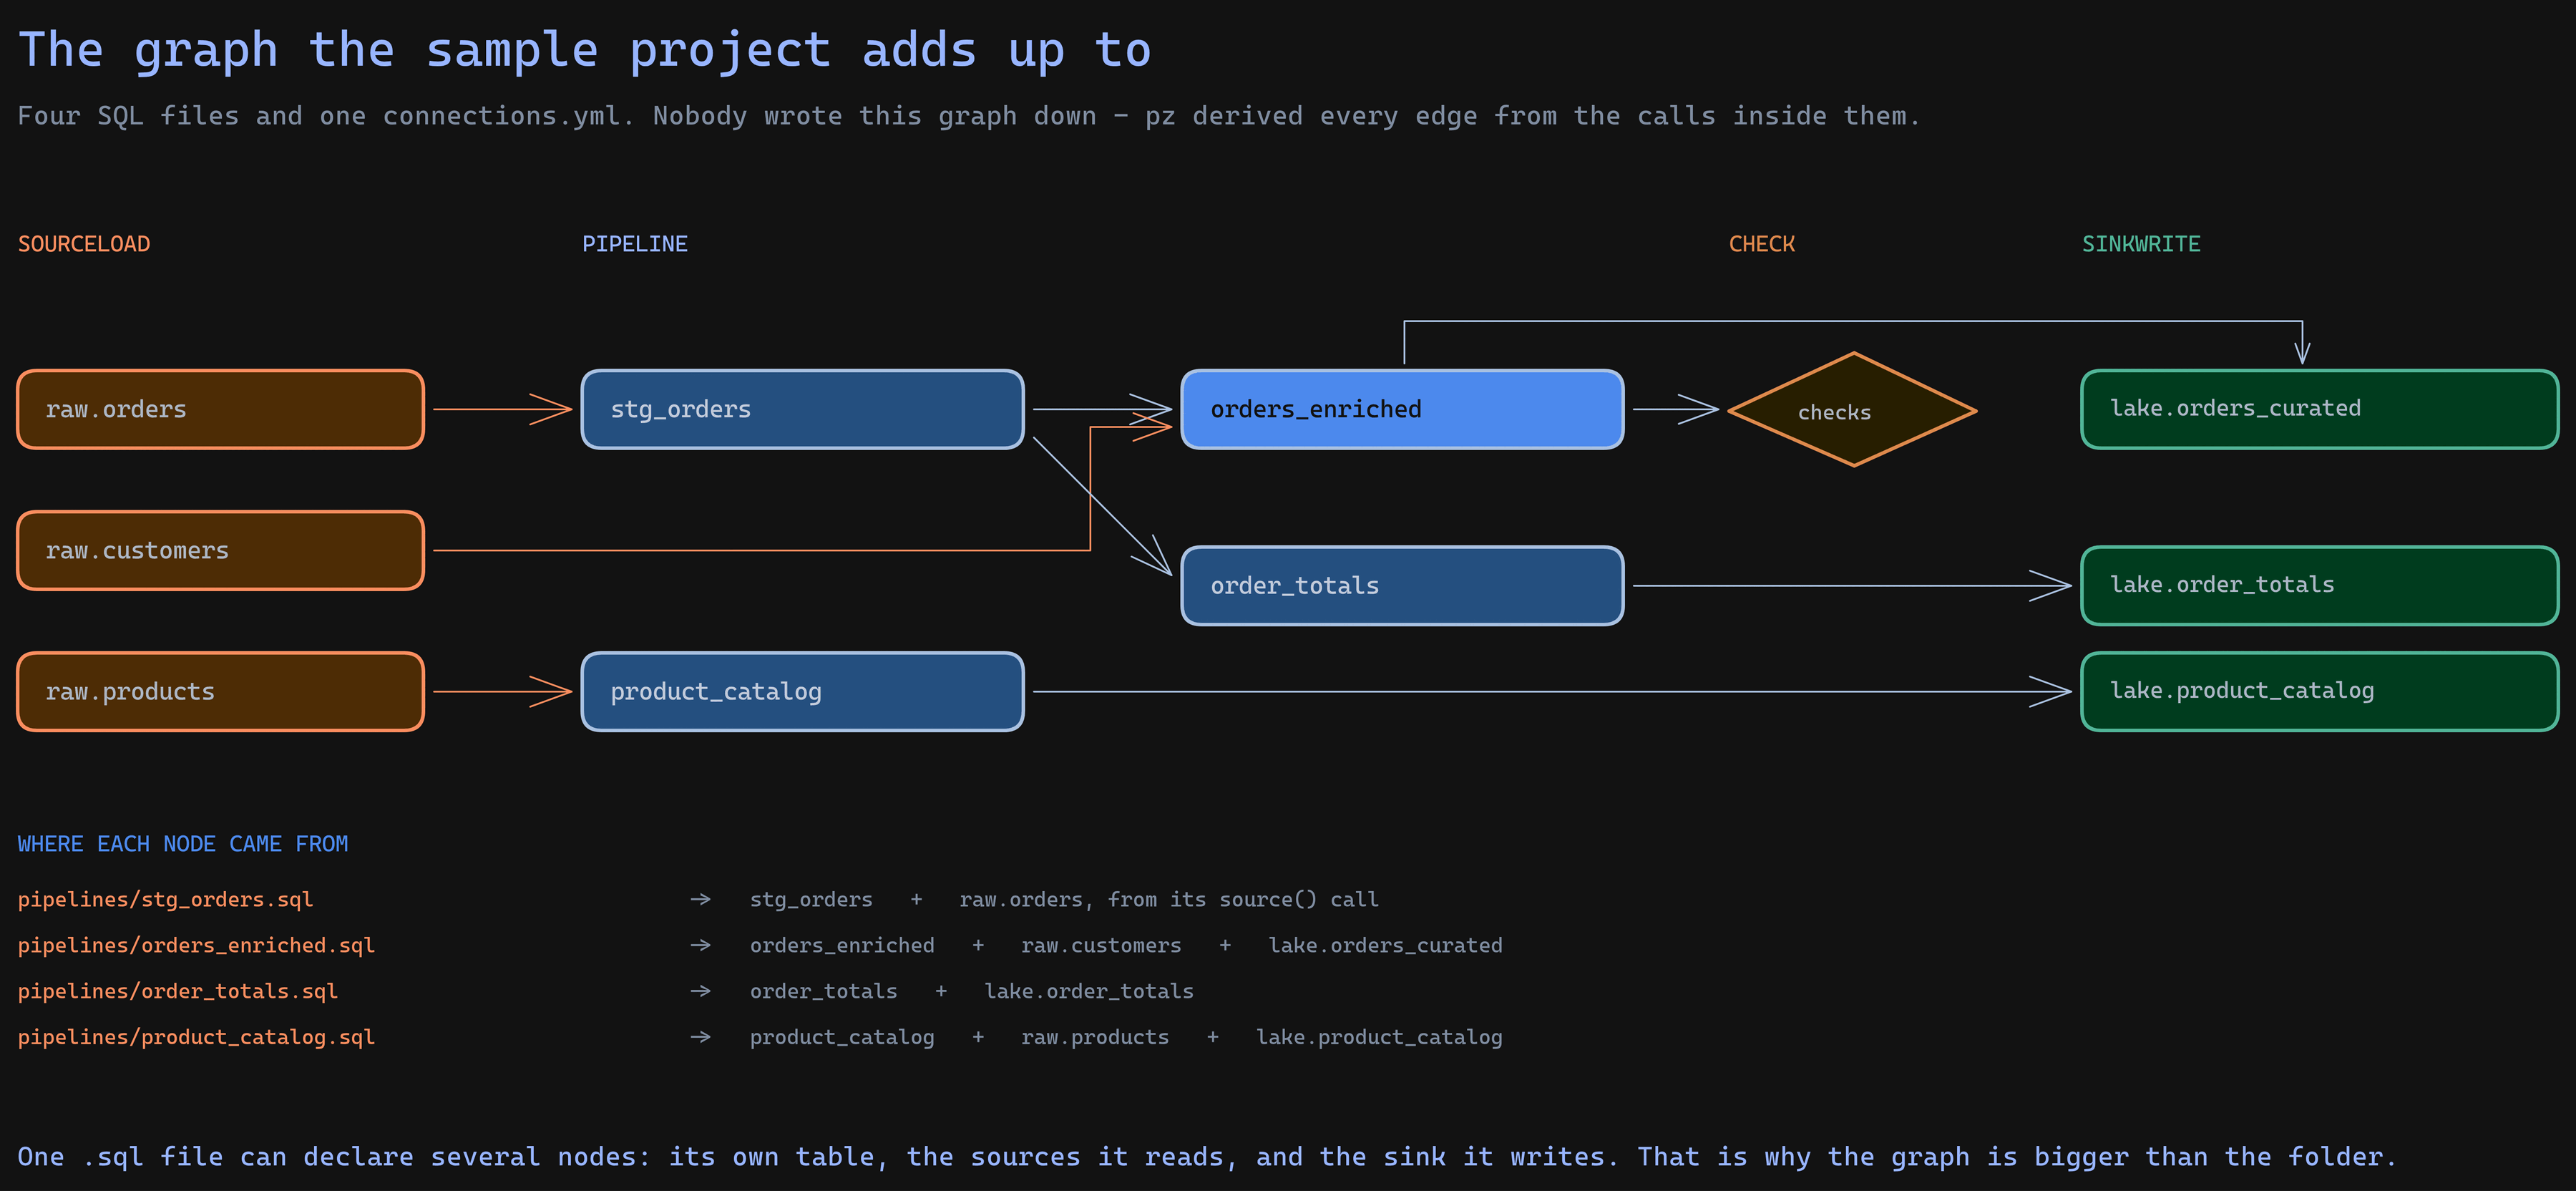The width and height of the screenshot is (2576, 1191).
Task: Select the lake.product_catalog sink node box
Action: [2319, 691]
